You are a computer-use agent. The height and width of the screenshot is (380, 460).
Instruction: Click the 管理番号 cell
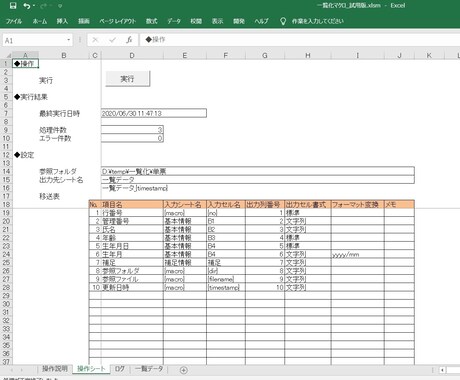132,221
